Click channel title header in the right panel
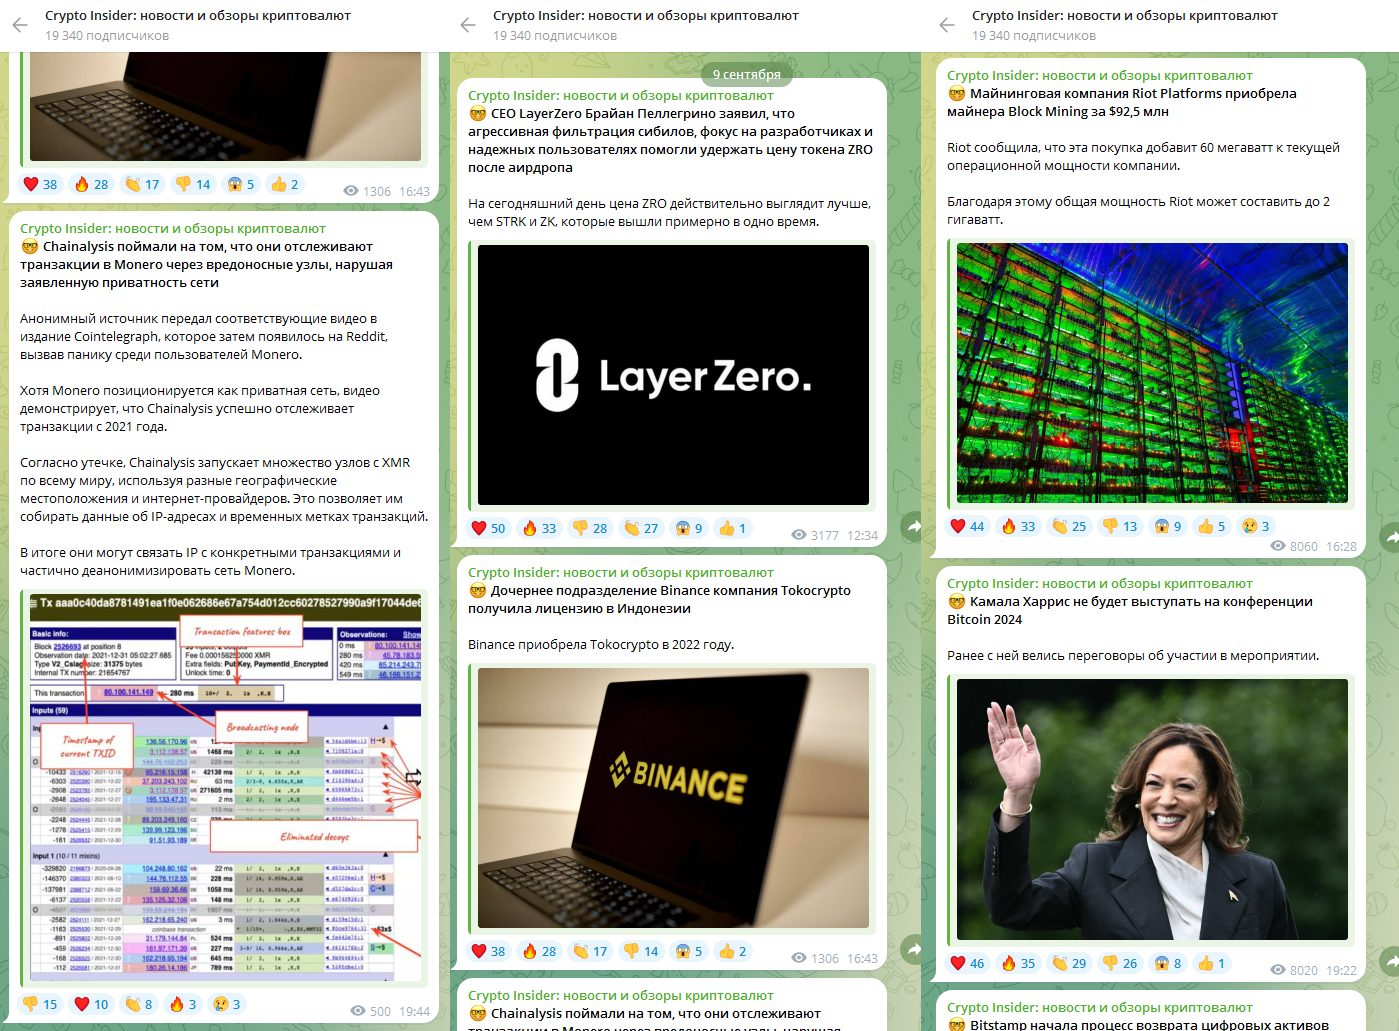This screenshot has height=1031, width=1399. tap(1125, 16)
